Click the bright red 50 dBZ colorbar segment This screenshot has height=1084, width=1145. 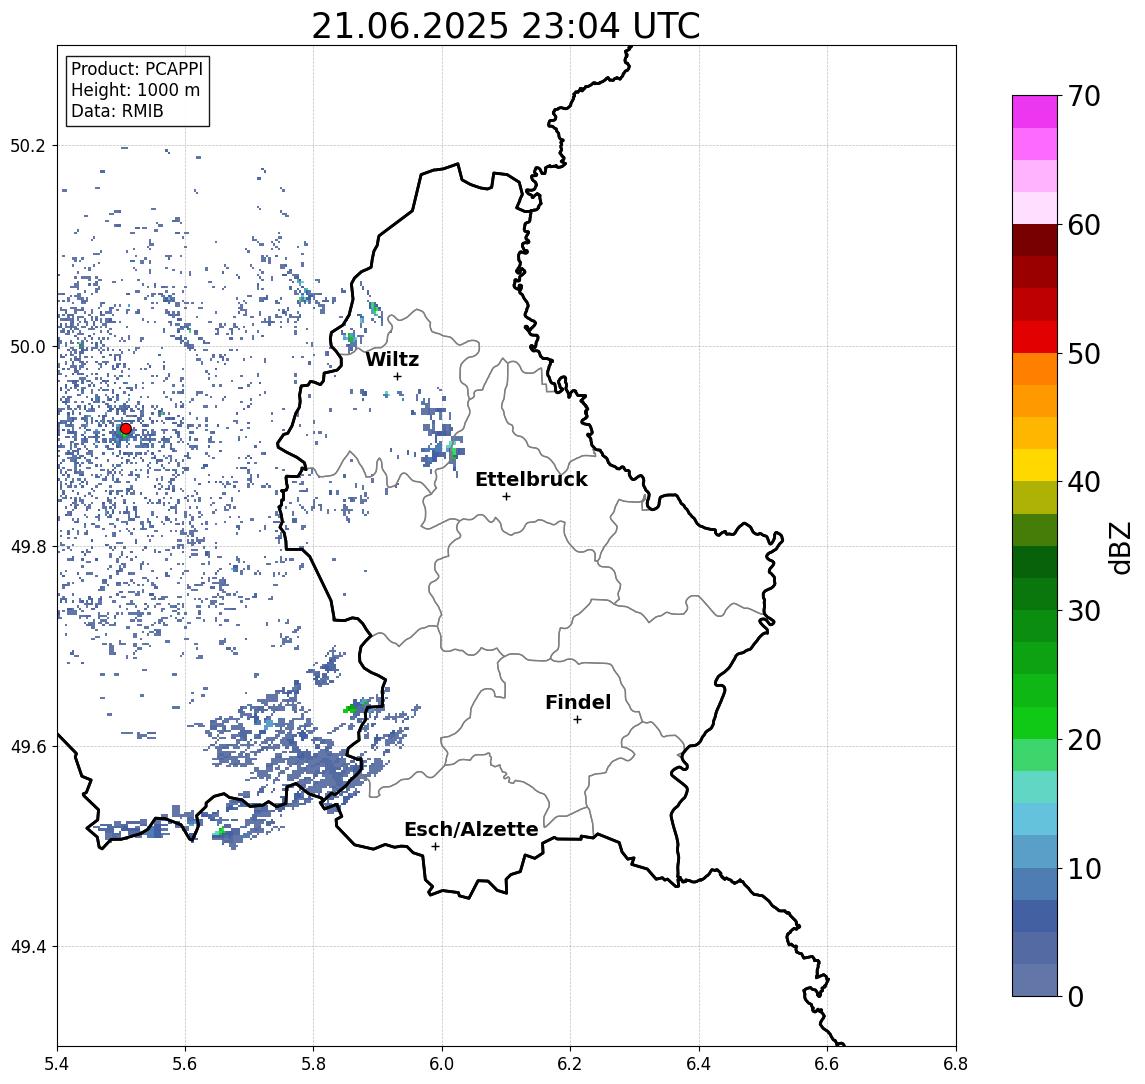point(1035,337)
